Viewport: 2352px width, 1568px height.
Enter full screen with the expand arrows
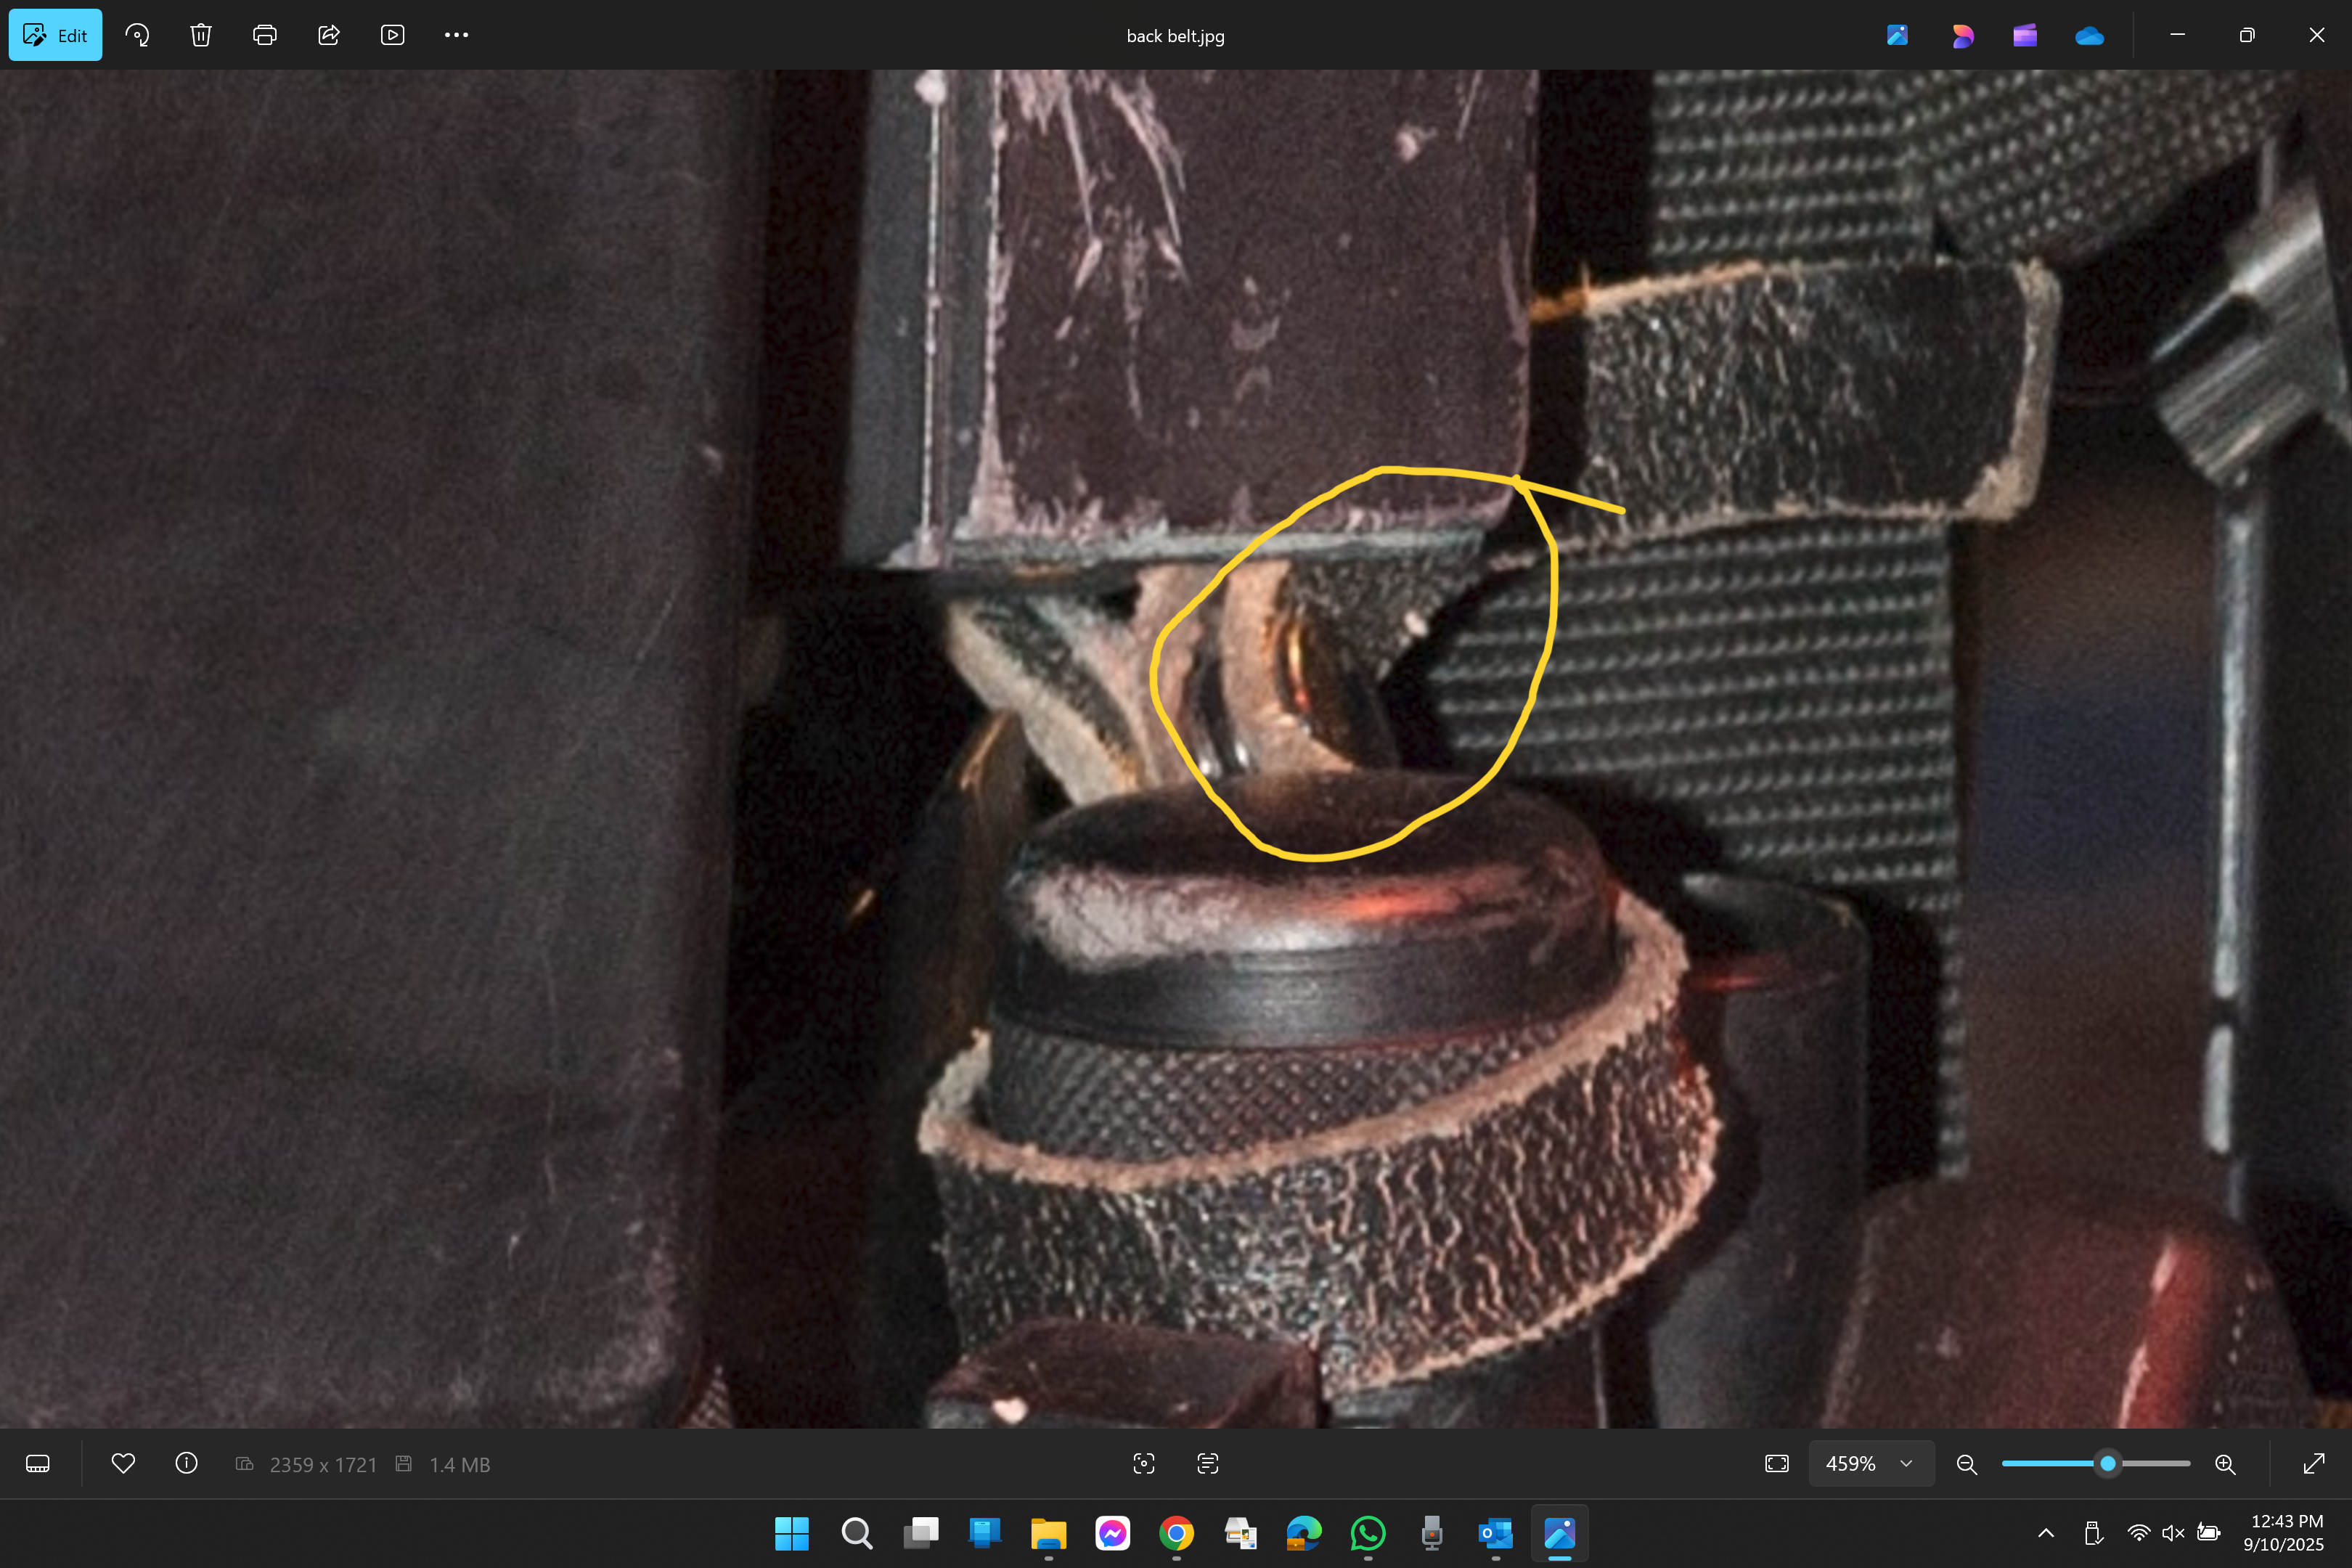2314,1464
